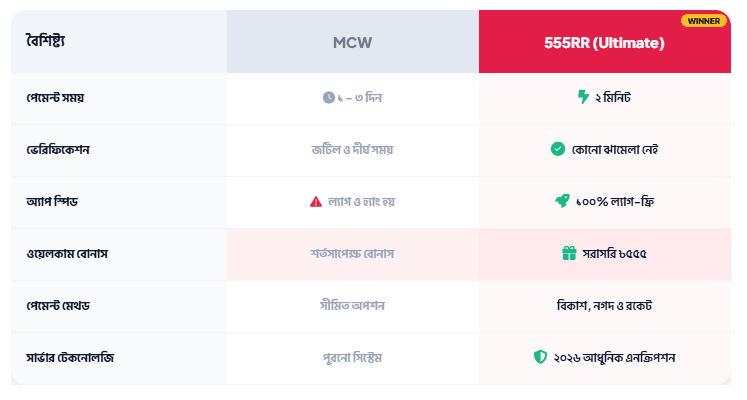Select the MCW column header
The width and height of the screenshot is (747, 400).
[x=352, y=43]
